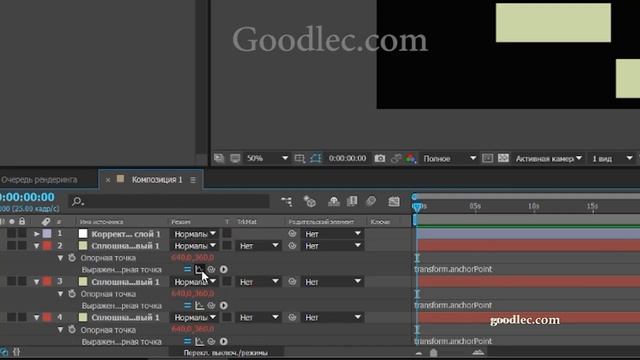Toggle hide shy layers icon
This screenshot has width=640, height=360.
[334, 201]
